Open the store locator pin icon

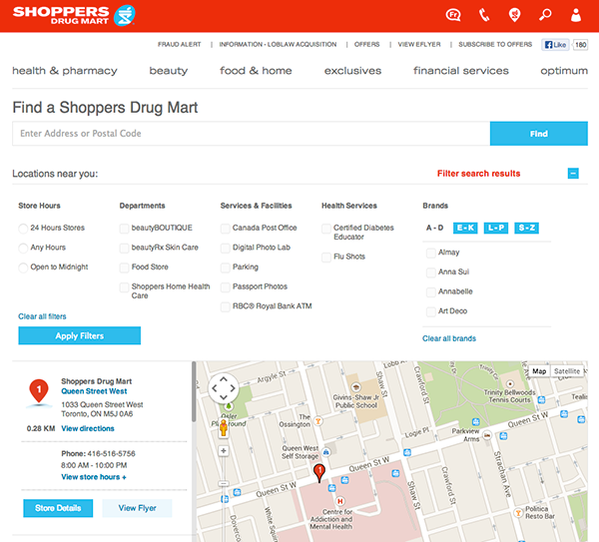(x=515, y=15)
